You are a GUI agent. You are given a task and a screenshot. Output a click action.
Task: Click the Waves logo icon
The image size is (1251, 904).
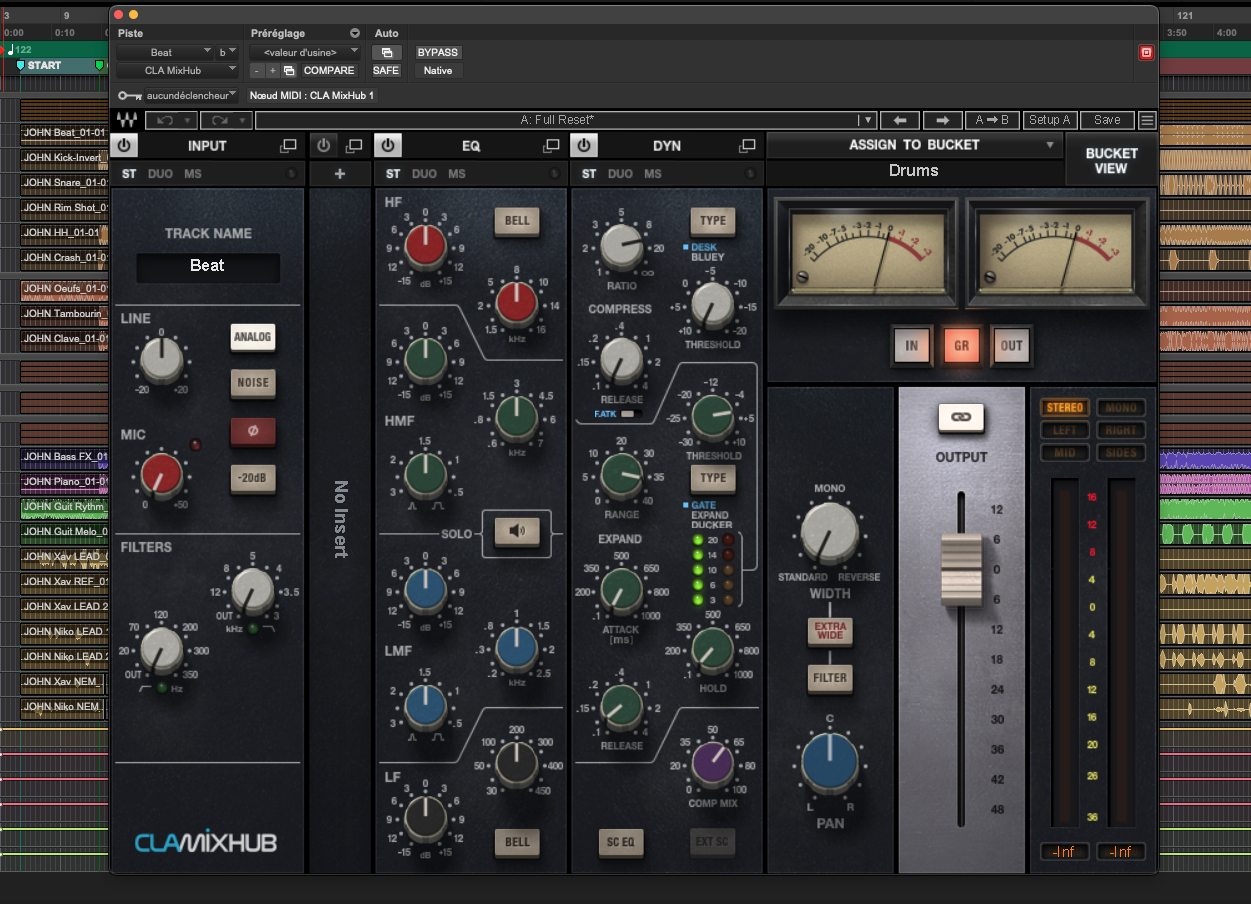(x=126, y=120)
